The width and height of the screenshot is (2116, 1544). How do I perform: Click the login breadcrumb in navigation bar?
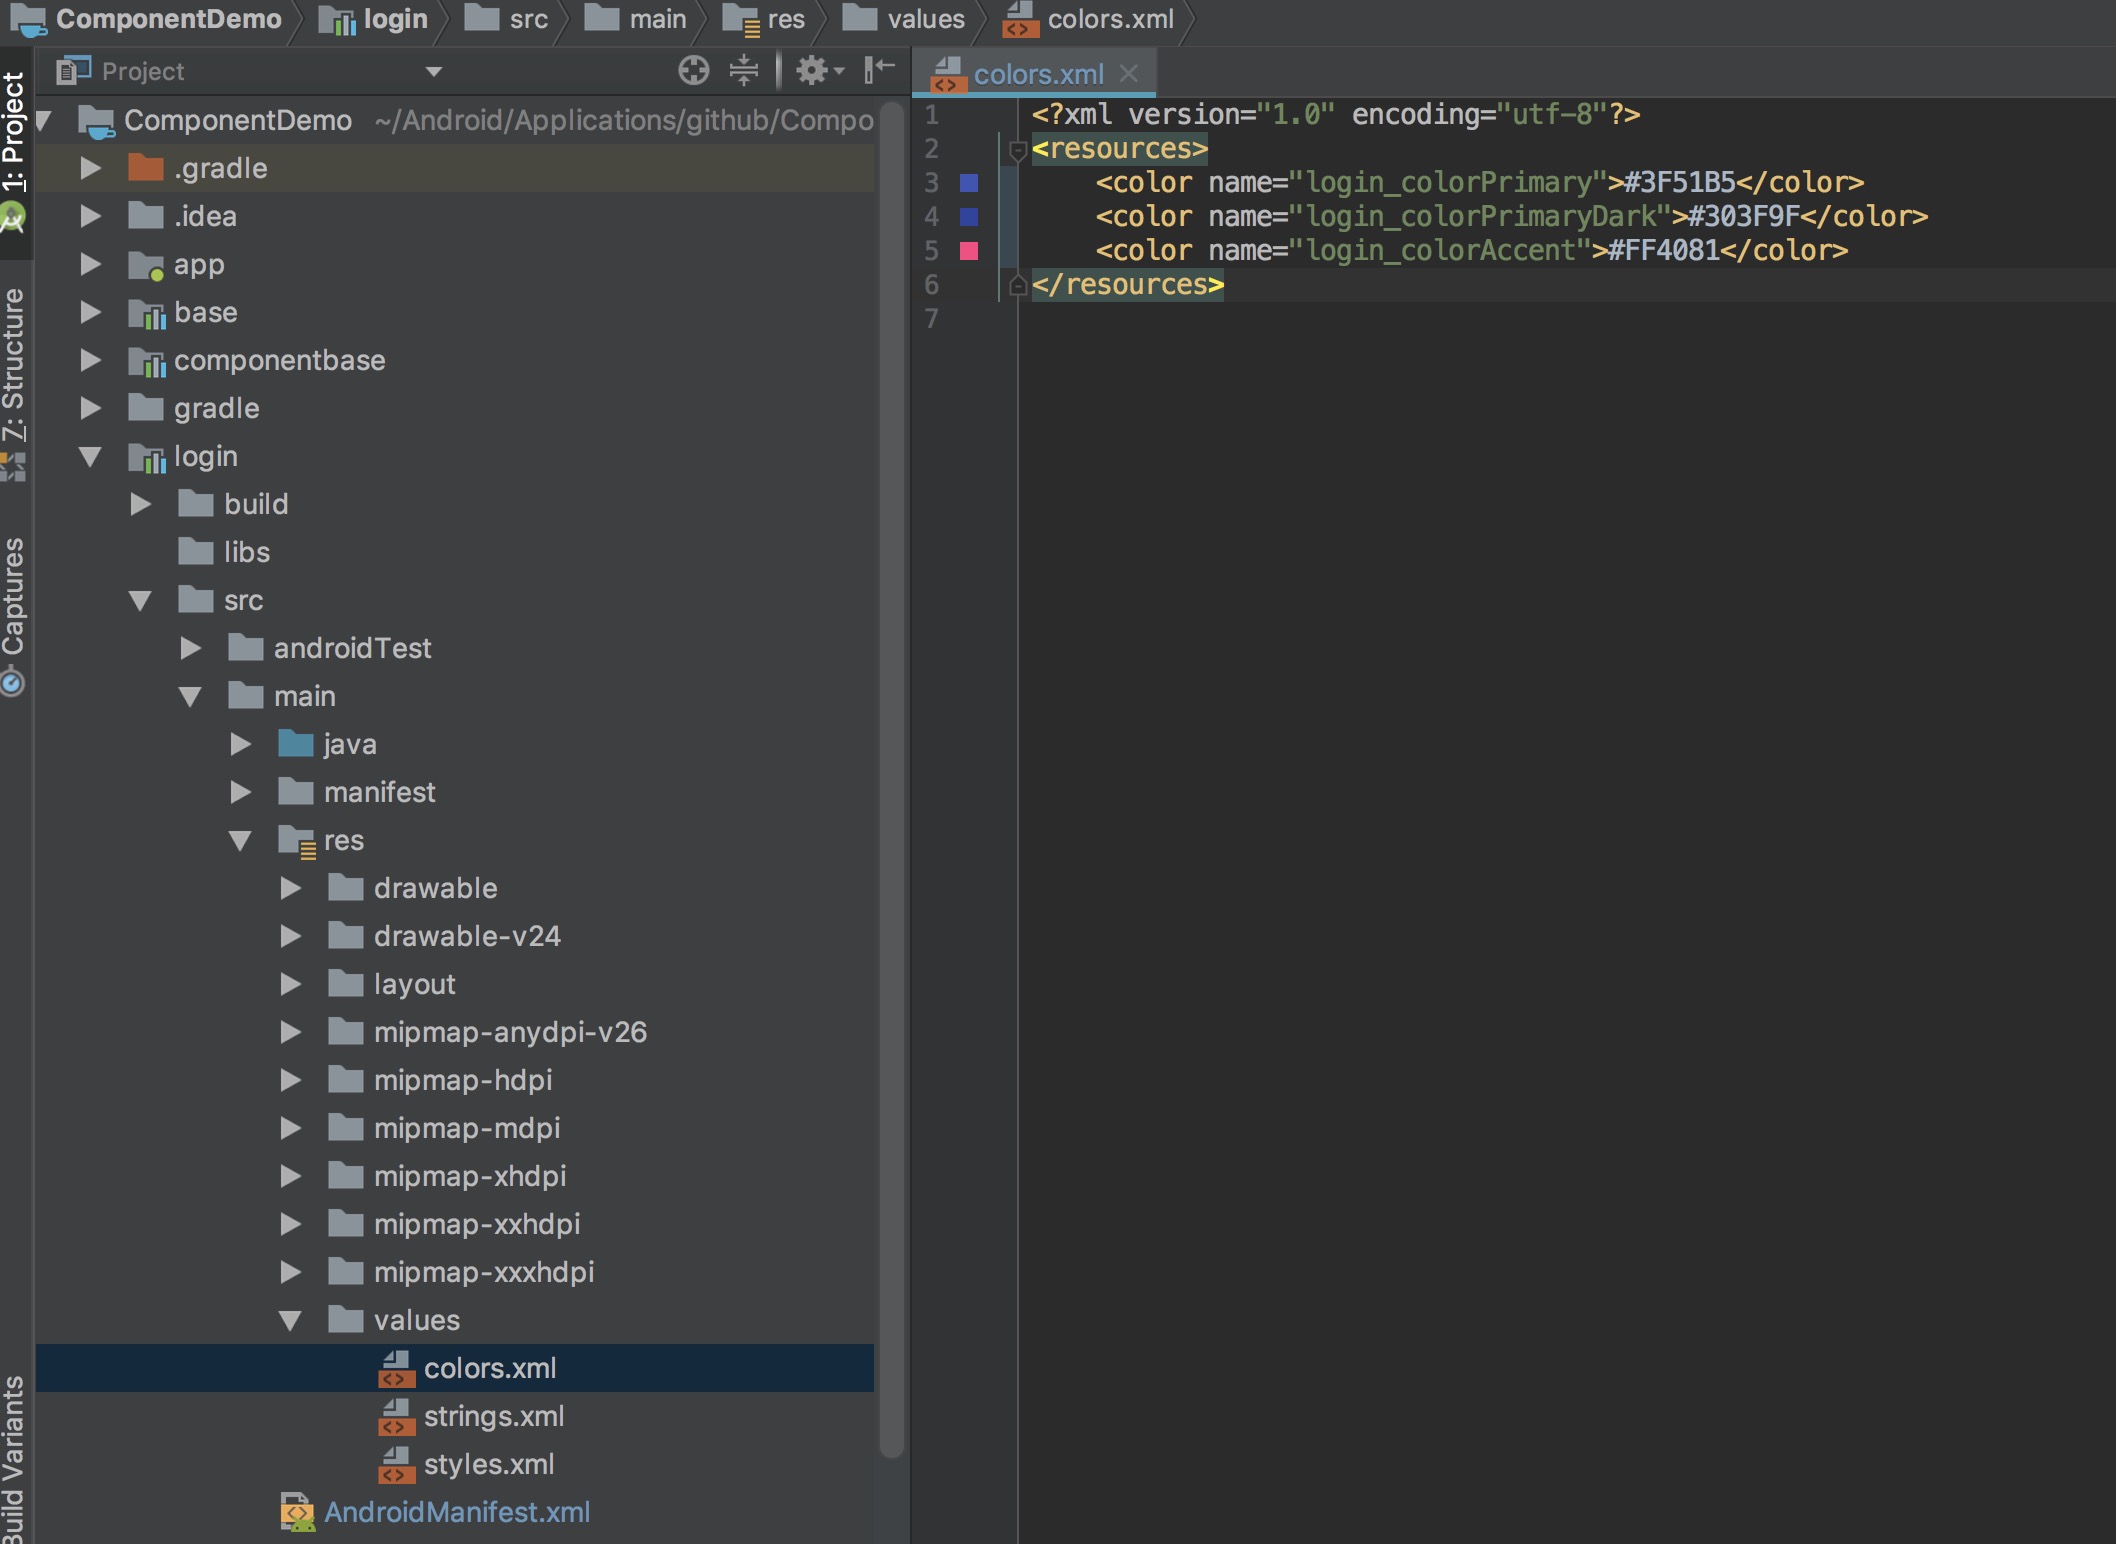click(x=394, y=19)
